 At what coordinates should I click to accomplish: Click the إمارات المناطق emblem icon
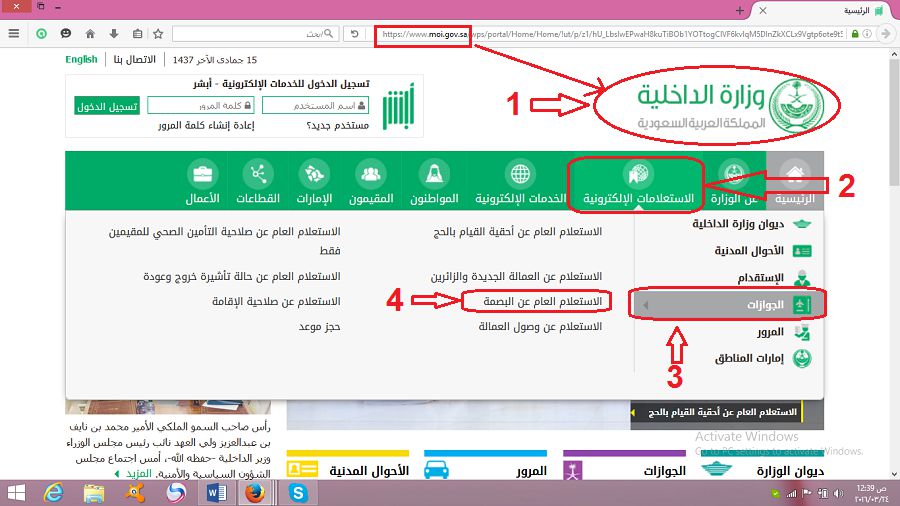(802, 359)
